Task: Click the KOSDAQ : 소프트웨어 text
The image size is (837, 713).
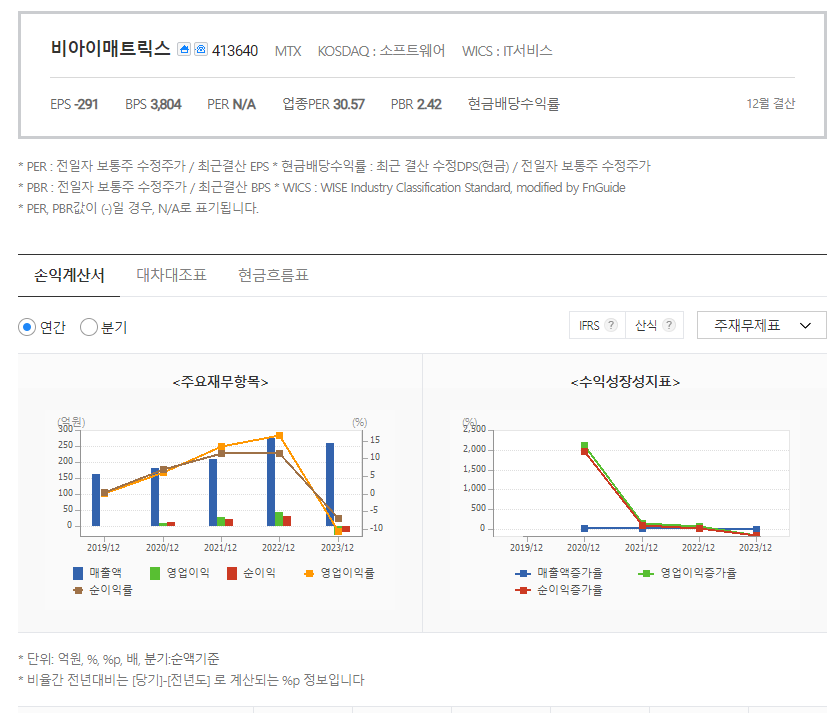Action: 381,51
